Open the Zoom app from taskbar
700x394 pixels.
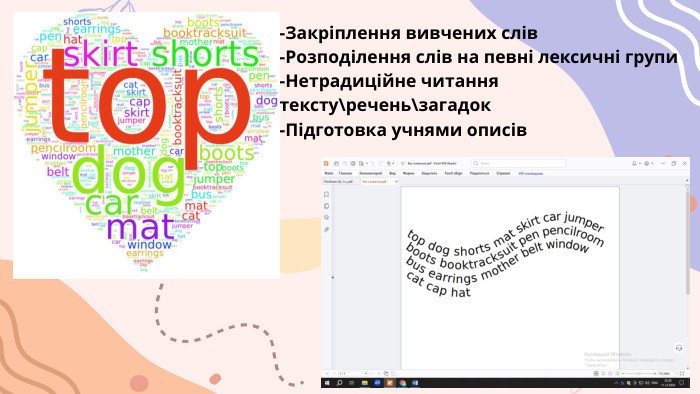tap(377, 383)
